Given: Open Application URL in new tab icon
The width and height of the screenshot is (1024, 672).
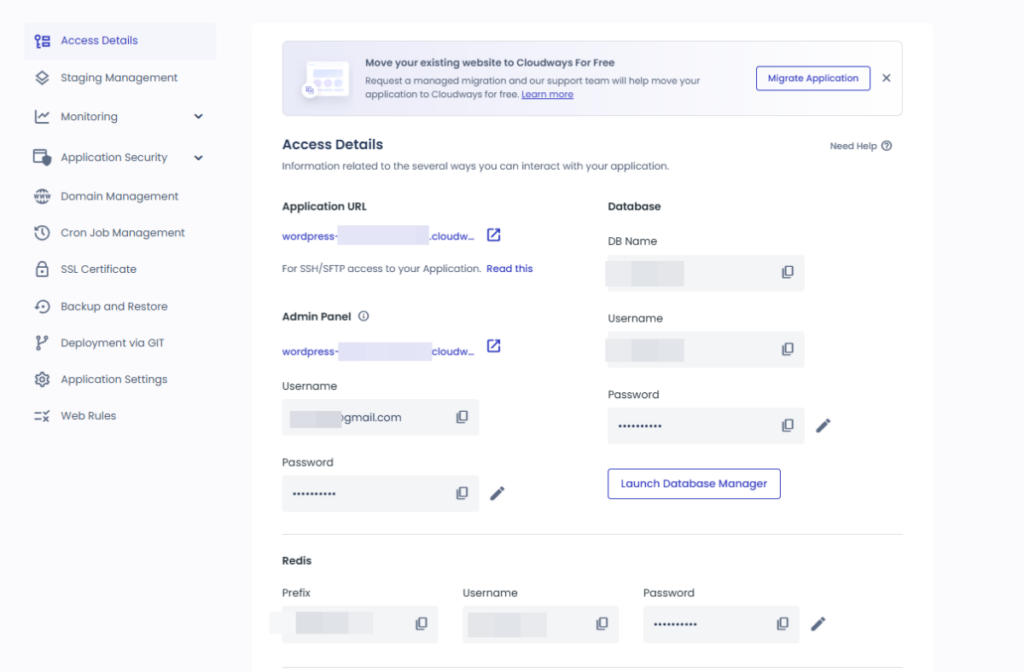Looking at the screenshot, I should tap(494, 235).
